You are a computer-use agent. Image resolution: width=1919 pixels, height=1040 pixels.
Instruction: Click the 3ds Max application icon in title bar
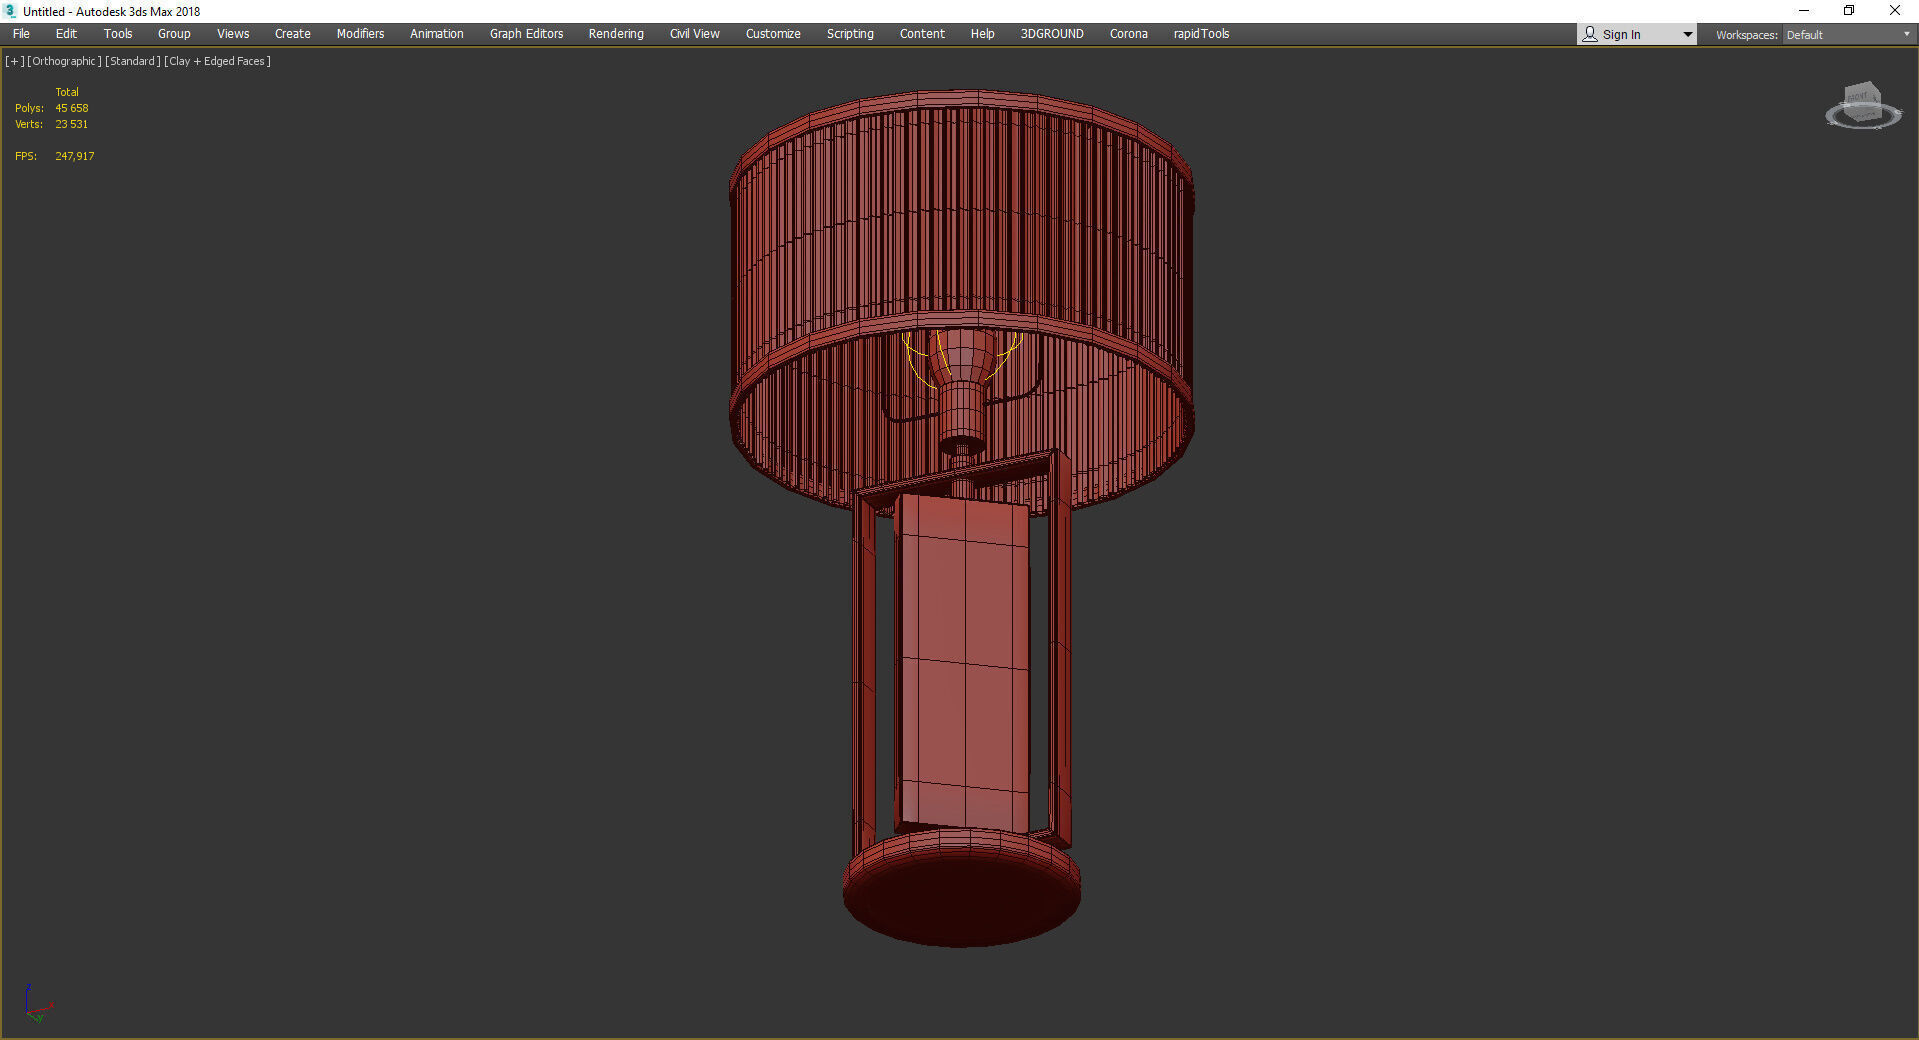[x=10, y=11]
